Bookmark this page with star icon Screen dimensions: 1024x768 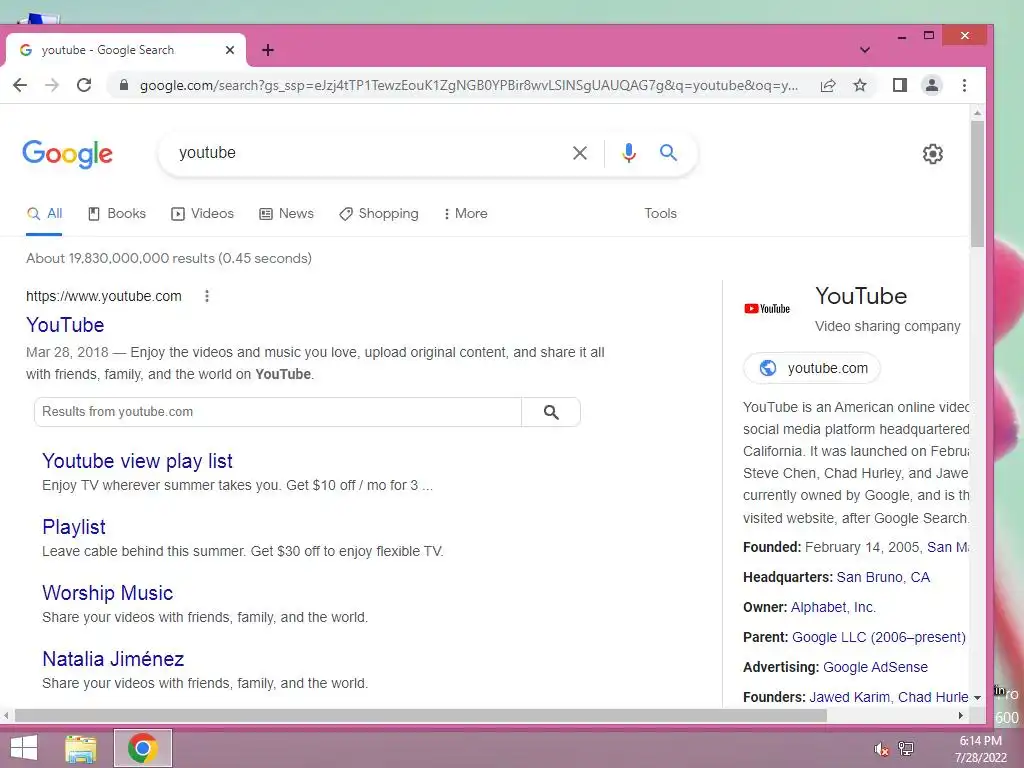click(860, 85)
